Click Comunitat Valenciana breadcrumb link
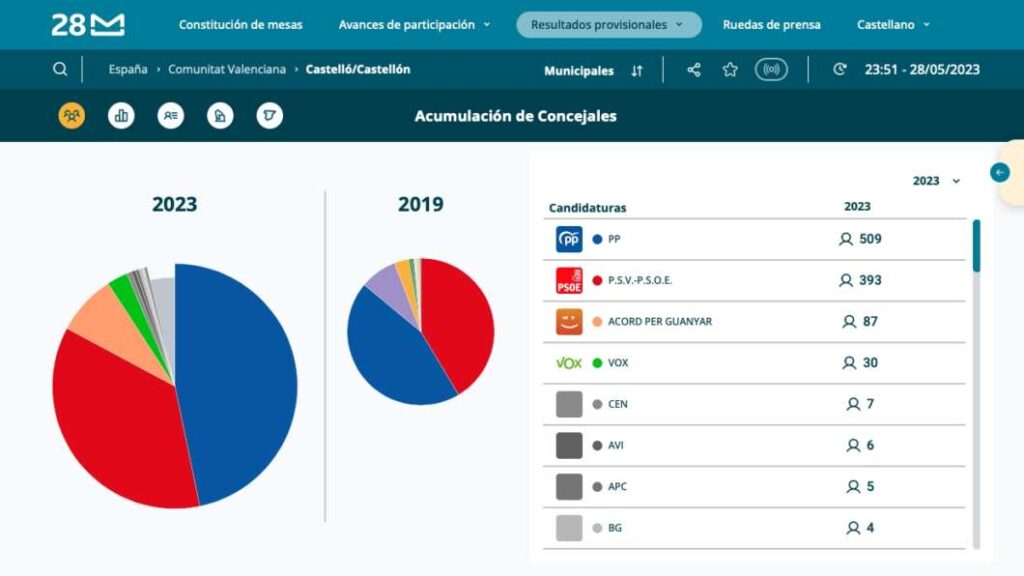 click(227, 69)
